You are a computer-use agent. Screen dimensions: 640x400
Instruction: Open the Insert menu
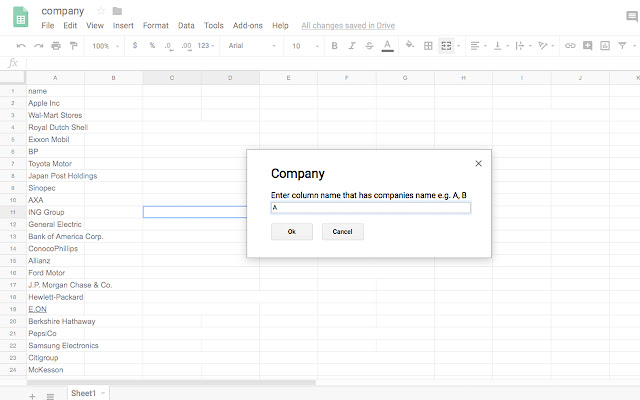123,26
